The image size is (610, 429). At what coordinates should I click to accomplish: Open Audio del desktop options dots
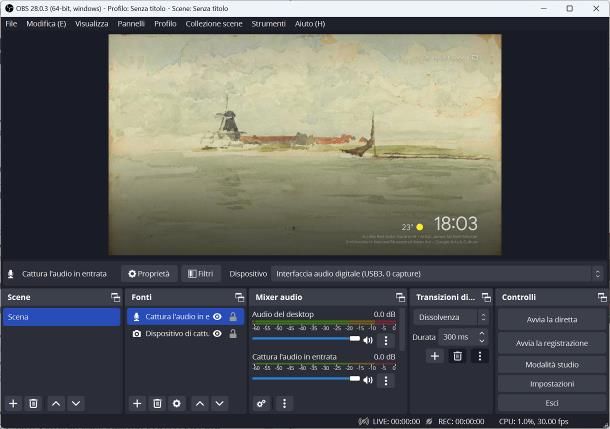386,341
